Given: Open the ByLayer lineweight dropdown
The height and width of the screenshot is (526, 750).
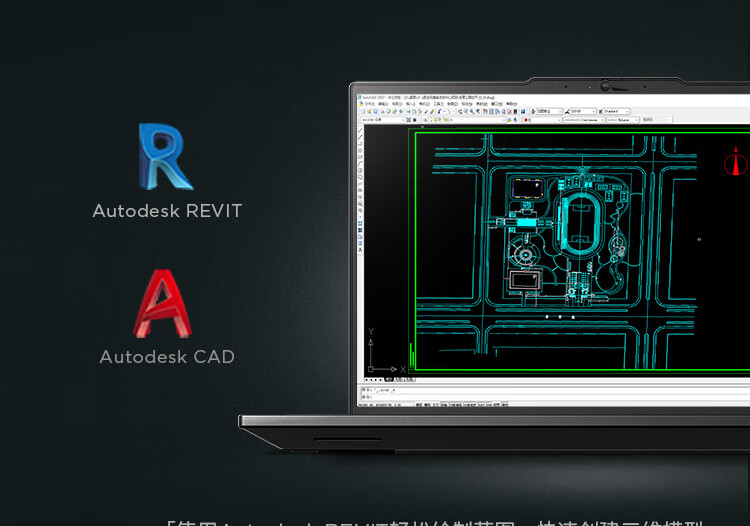Looking at the screenshot, I should pos(625,119).
